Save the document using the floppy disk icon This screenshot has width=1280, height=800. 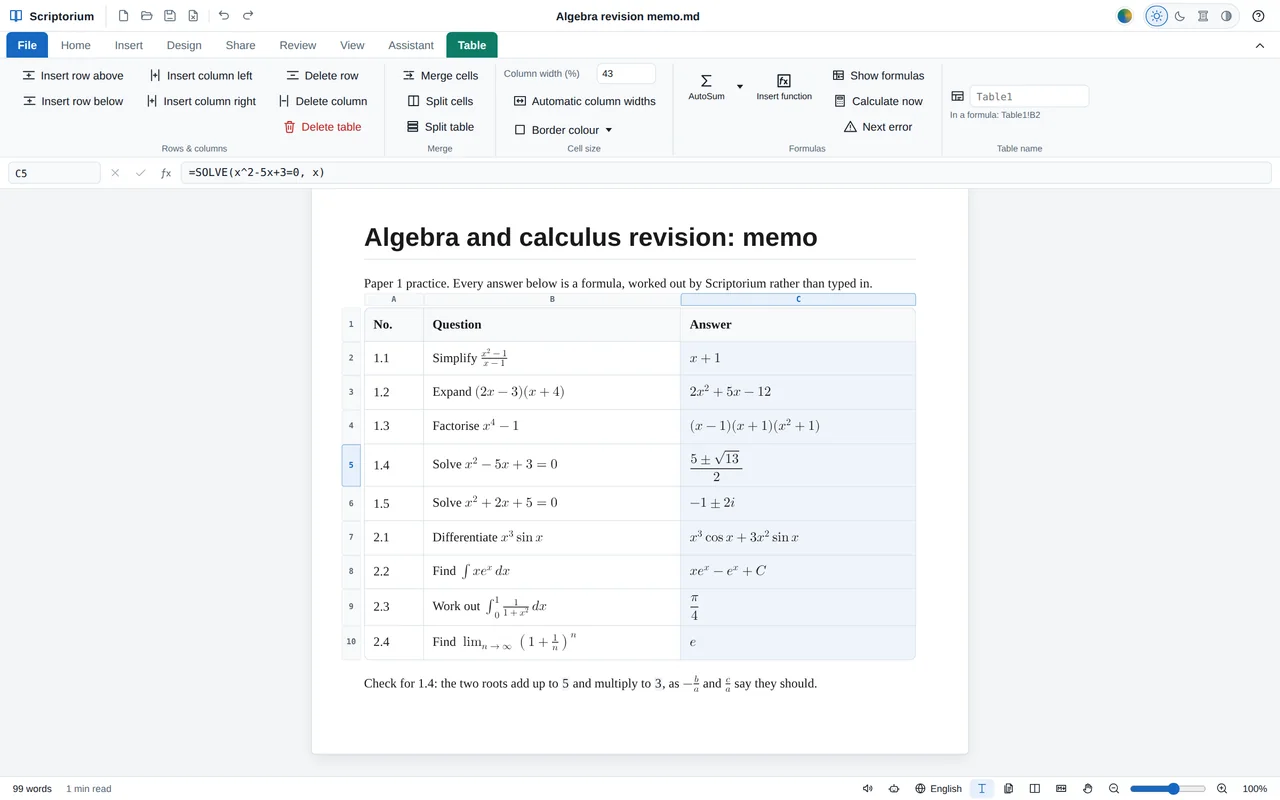point(170,16)
